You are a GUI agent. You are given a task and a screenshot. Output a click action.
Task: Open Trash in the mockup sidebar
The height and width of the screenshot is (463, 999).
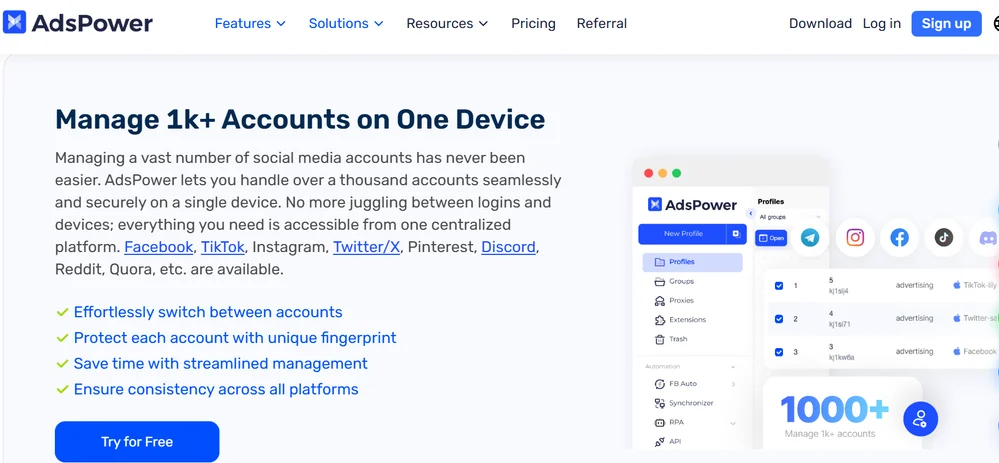(x=671, y=339)
